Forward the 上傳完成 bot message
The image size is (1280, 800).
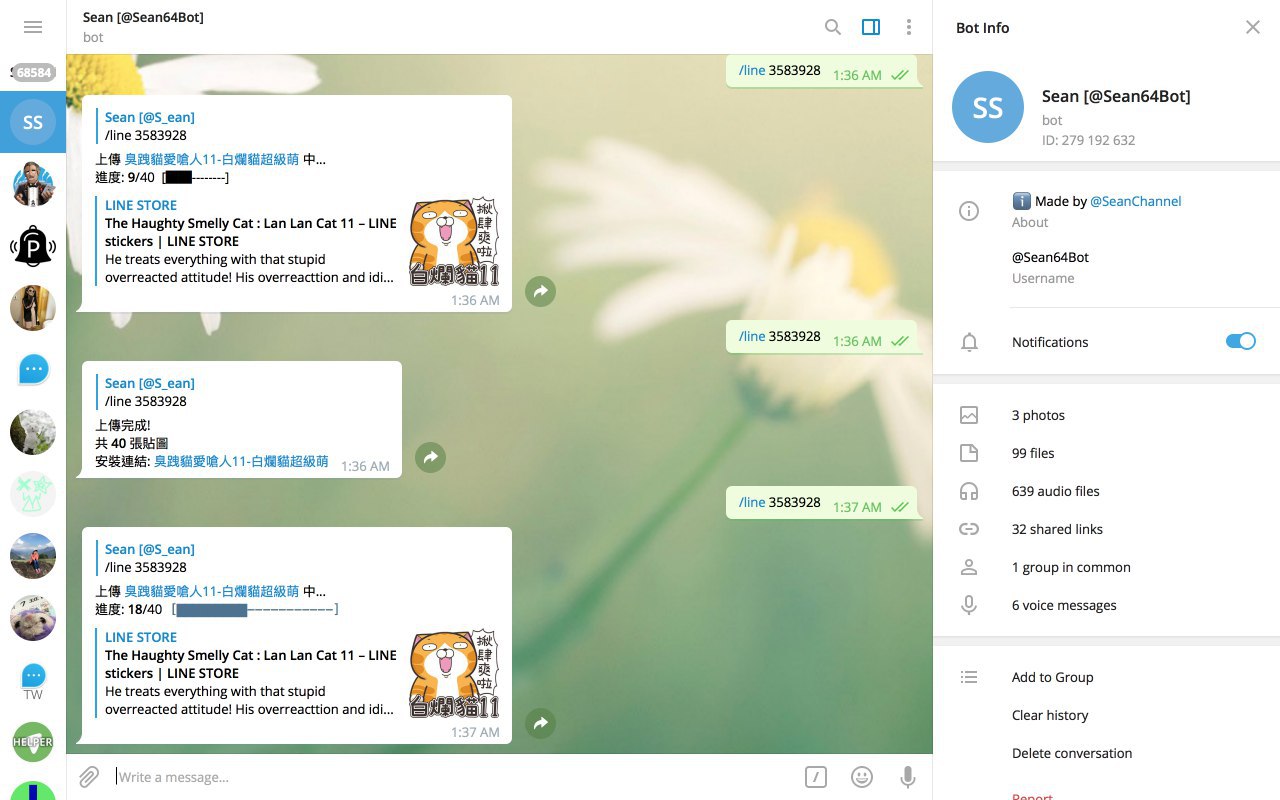point(430,458)
